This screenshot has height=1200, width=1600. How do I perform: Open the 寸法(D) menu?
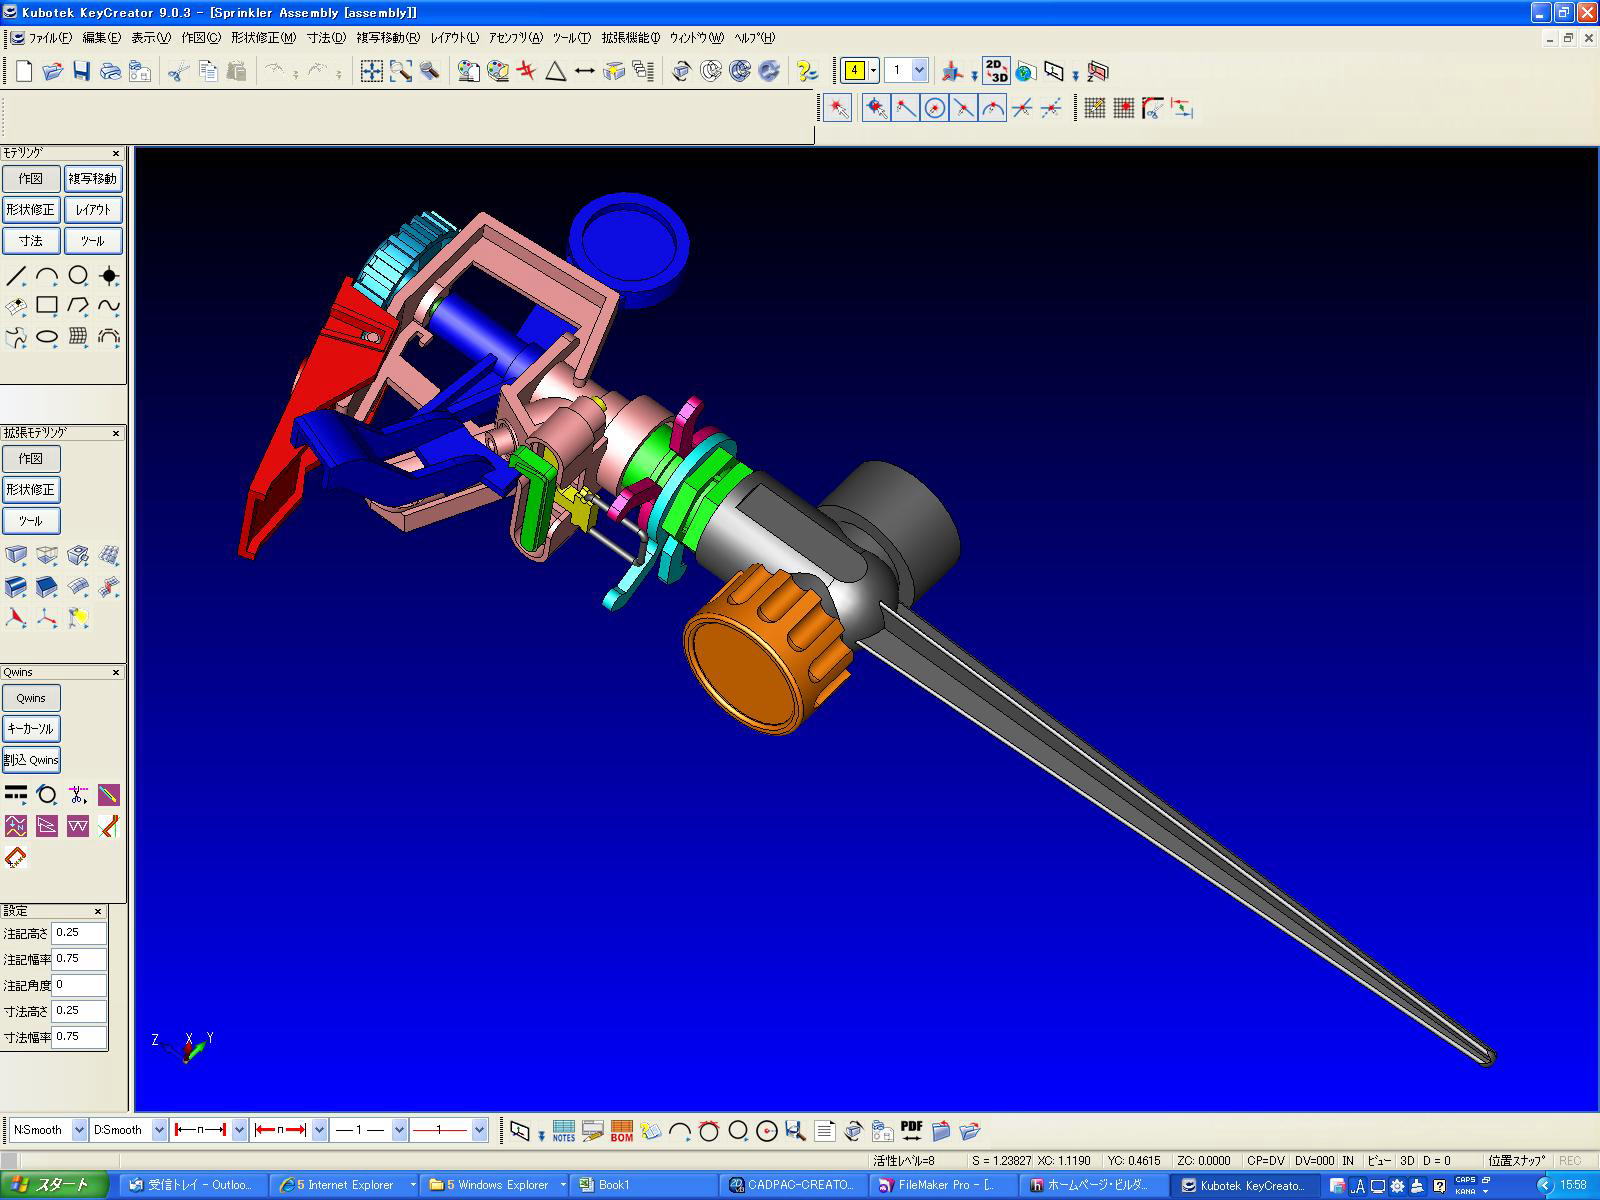pos(326,38)
